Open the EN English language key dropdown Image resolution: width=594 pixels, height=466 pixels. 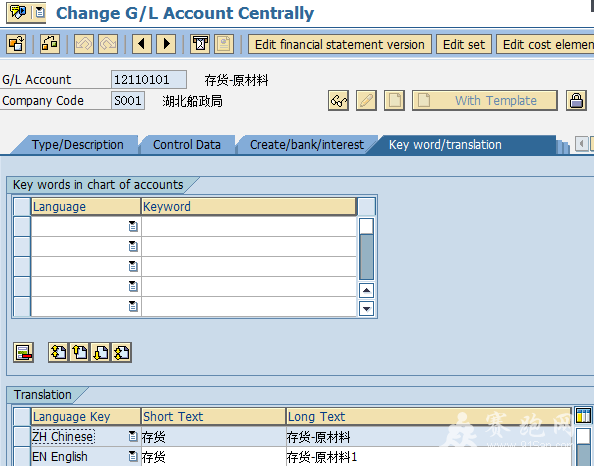click(x=133, y=456)
